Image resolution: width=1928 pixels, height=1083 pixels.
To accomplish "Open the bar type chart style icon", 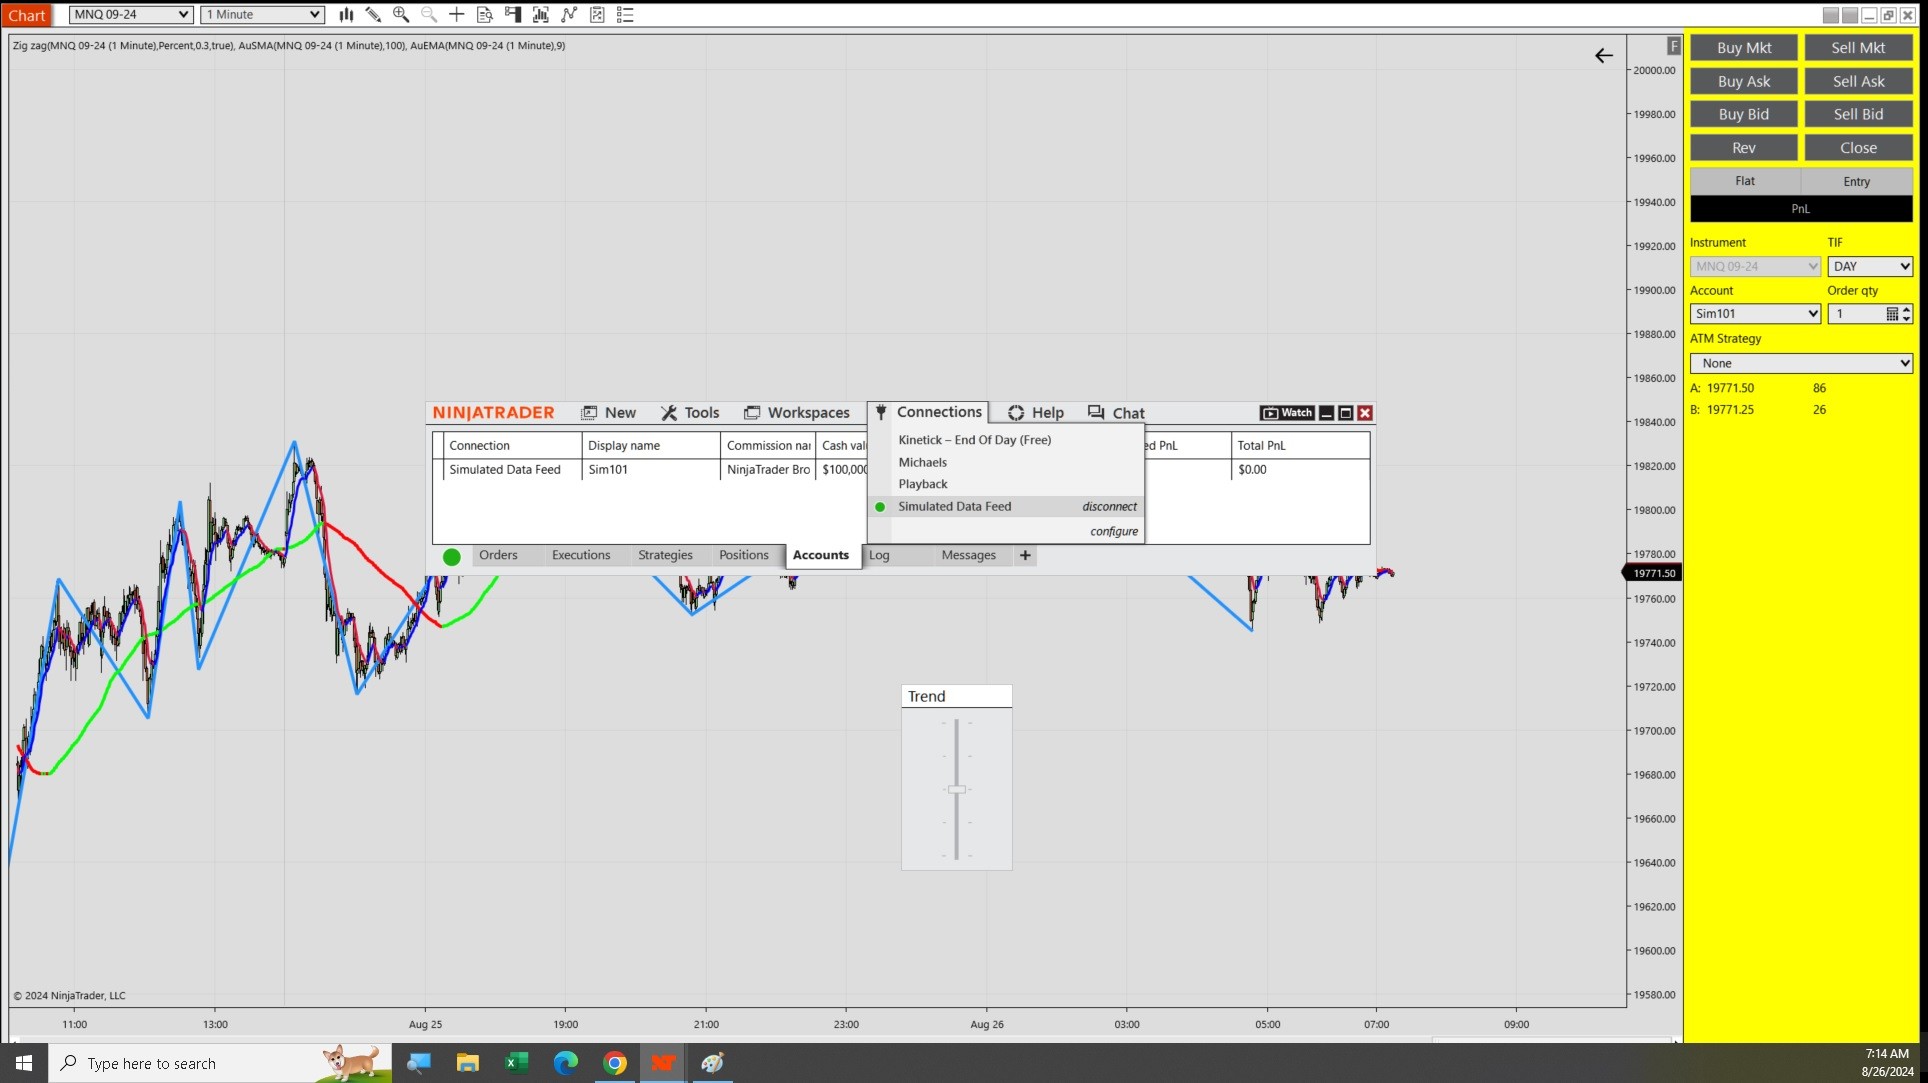I will point(346,14).
